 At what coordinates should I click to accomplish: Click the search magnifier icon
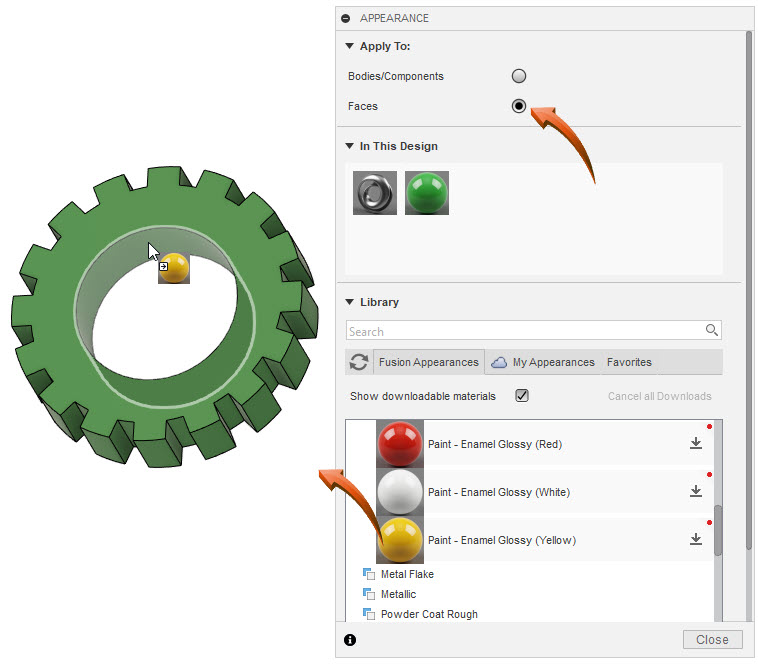pos(711,331)
